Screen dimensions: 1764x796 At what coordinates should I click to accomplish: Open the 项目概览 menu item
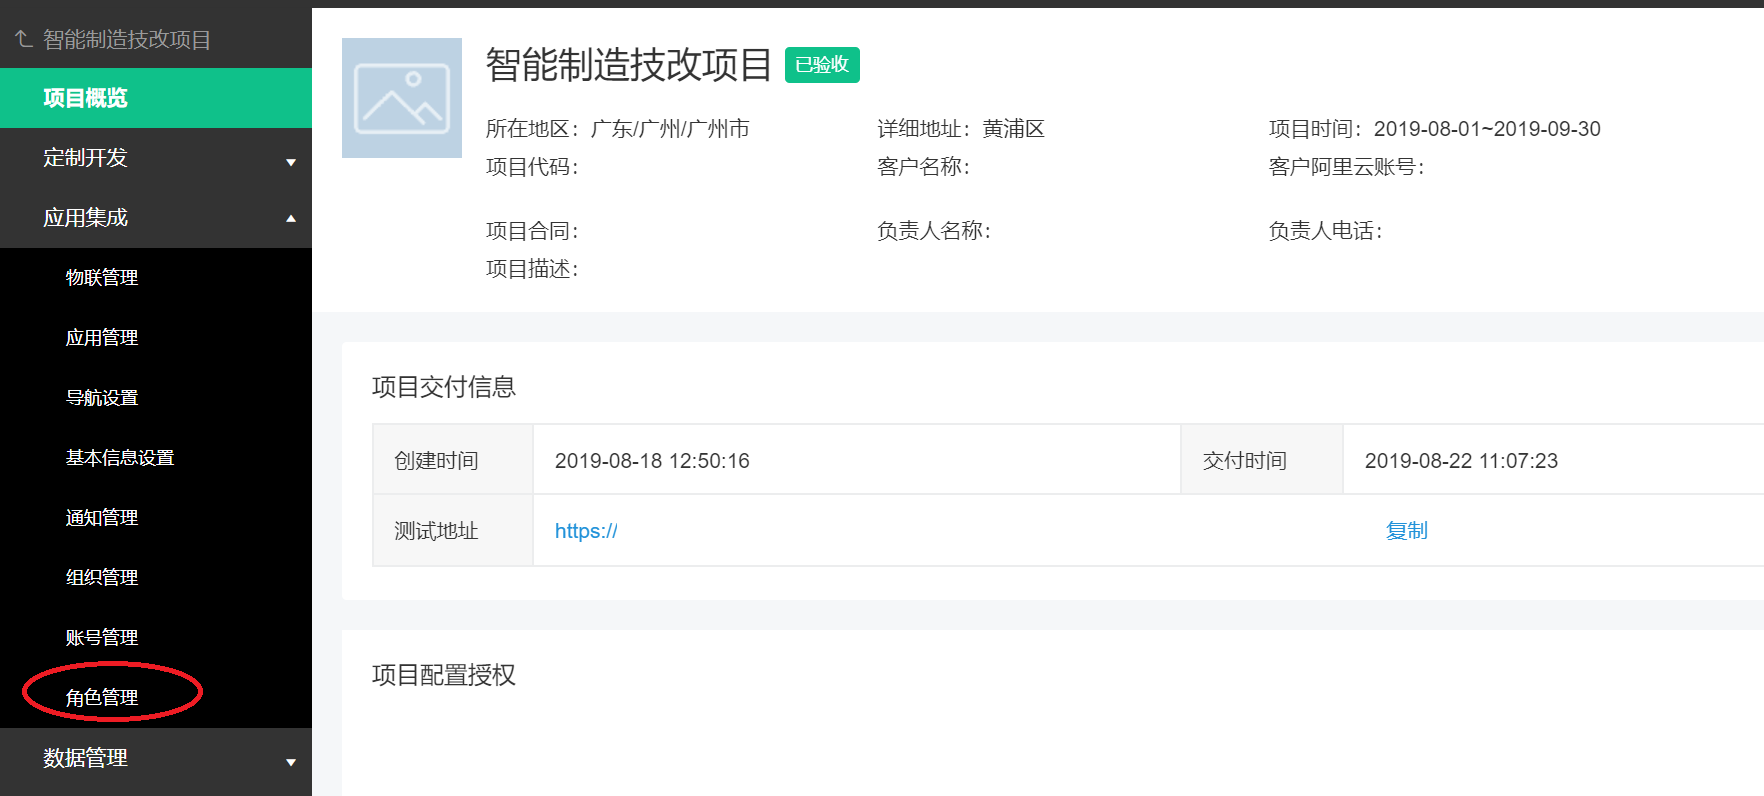click(156, 98)
